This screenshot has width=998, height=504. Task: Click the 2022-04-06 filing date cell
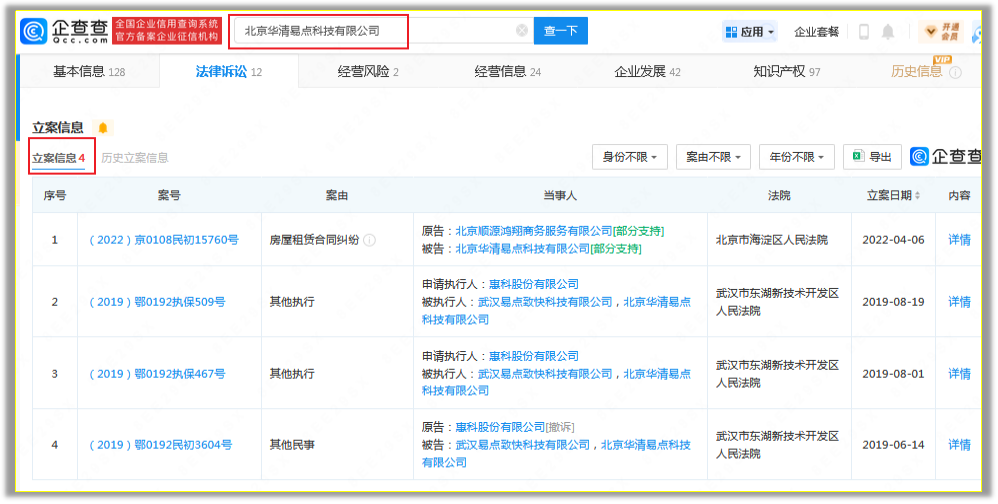[893, 241]
